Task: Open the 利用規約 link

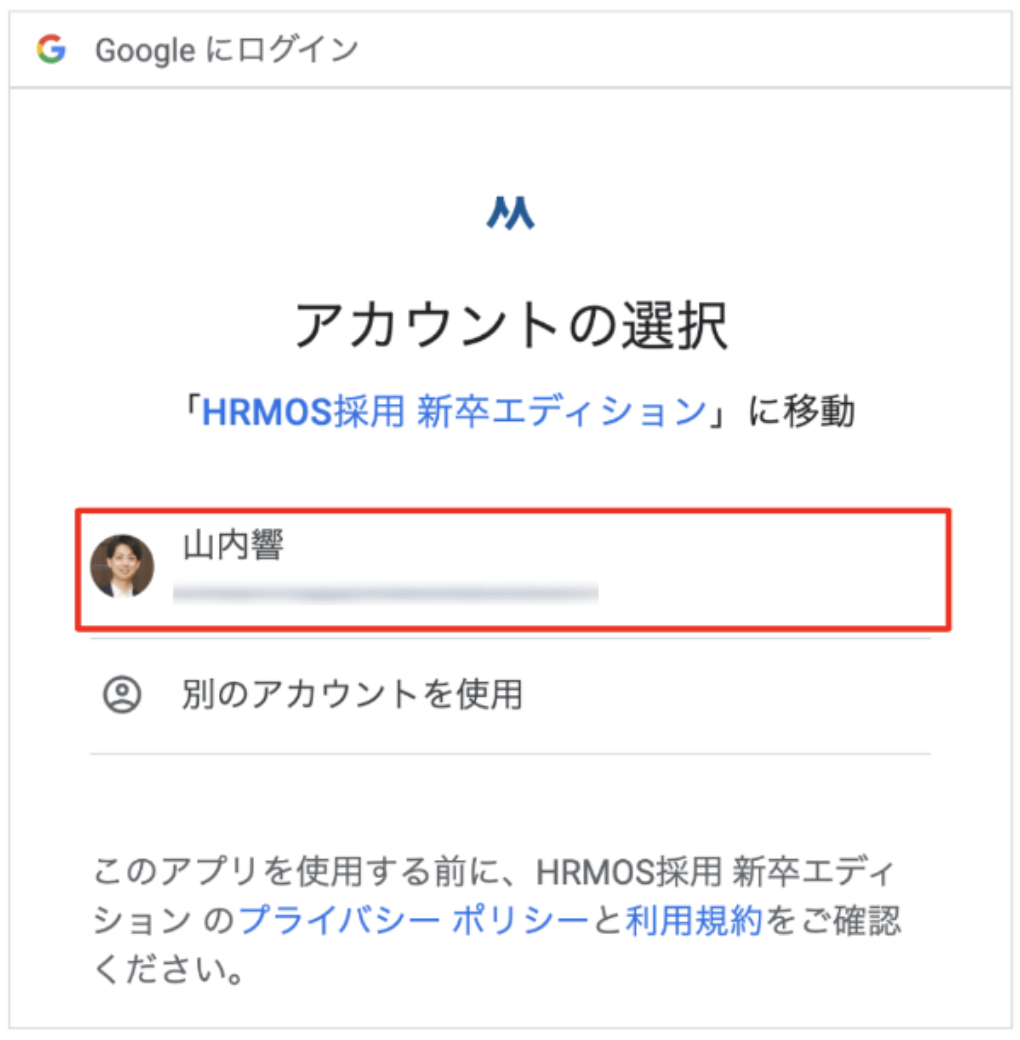Action: (694, 920)
